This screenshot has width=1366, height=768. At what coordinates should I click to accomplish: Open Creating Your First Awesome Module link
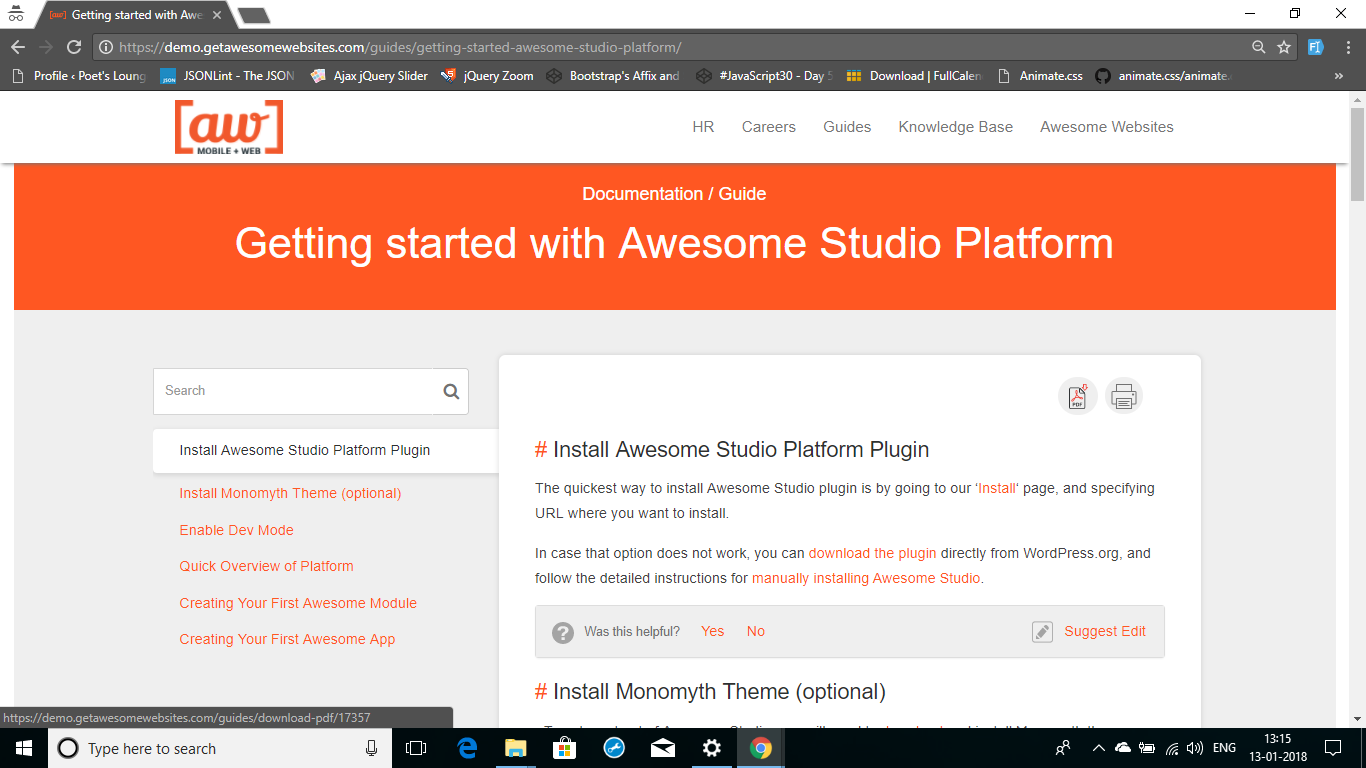tap(298, 603)
